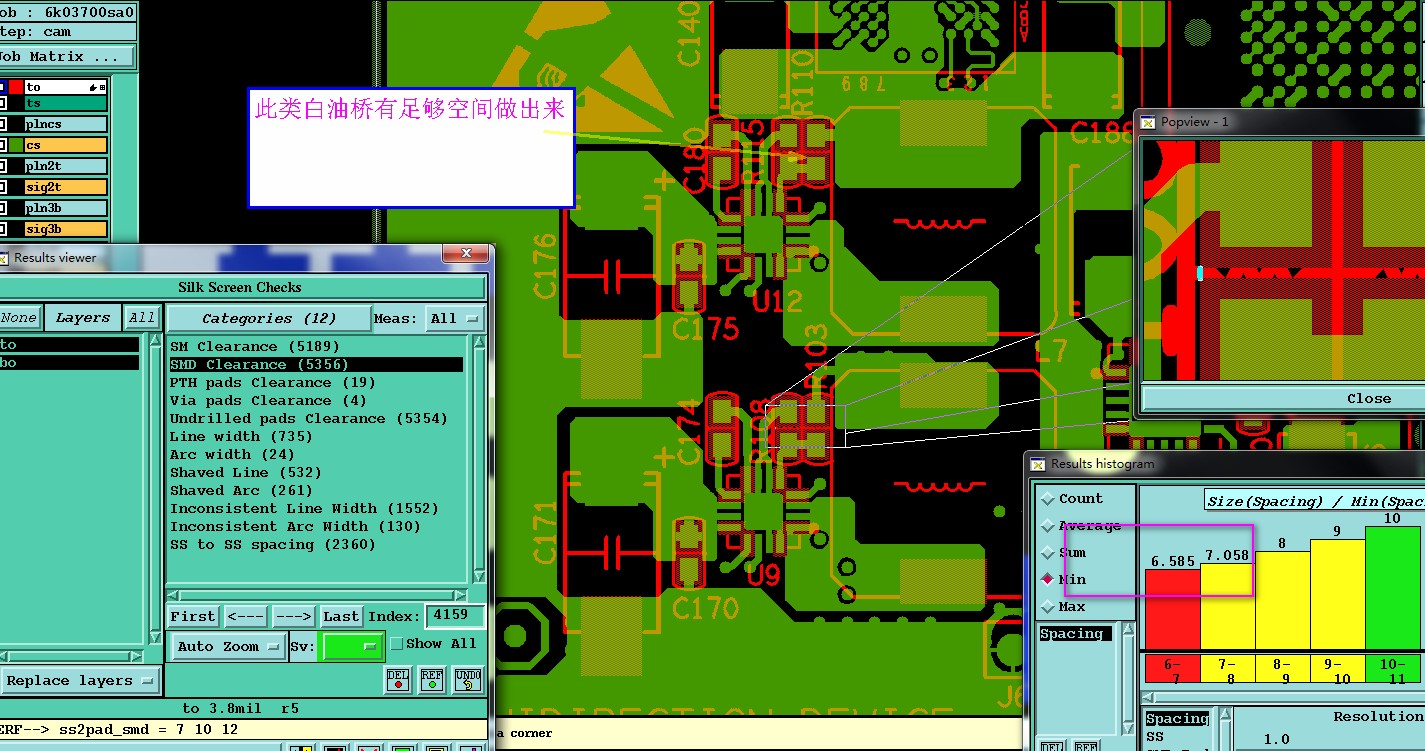1425x751 pixels.
Task: Click the Index input field showing 4159
Action: click(455, 617)
